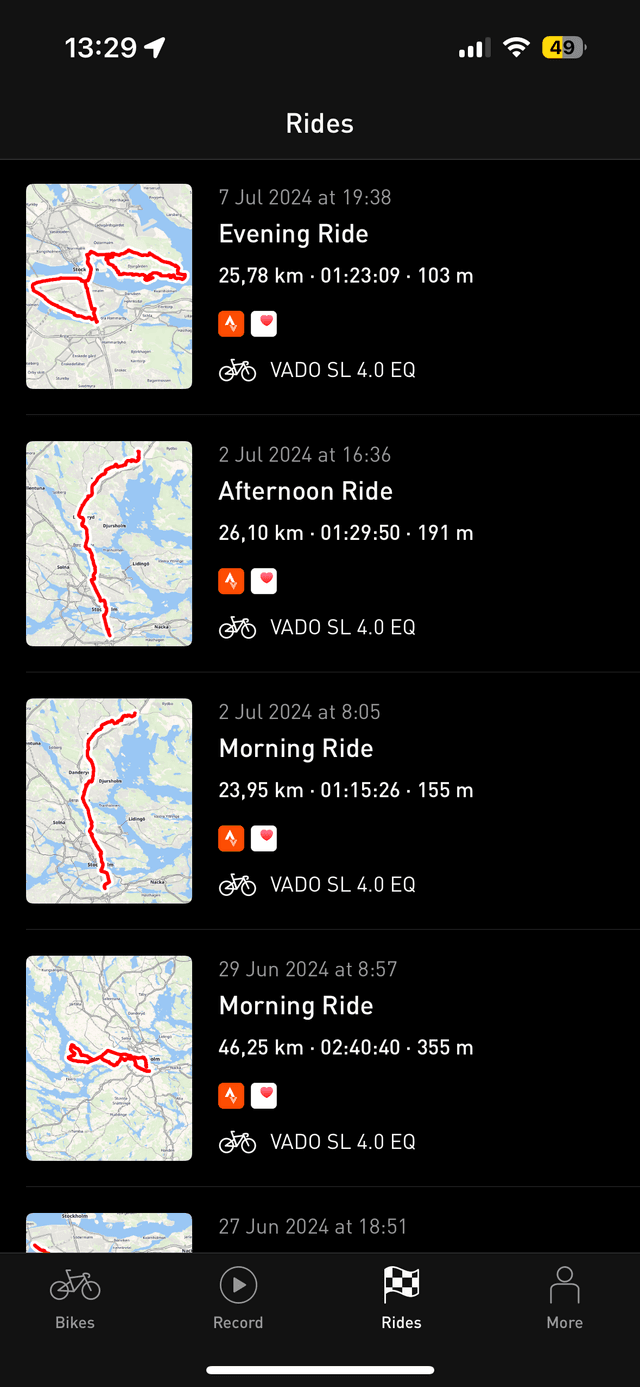Tap the Record button
The width and height of the screenshot is (640, 1387).
coord(238,1297)
